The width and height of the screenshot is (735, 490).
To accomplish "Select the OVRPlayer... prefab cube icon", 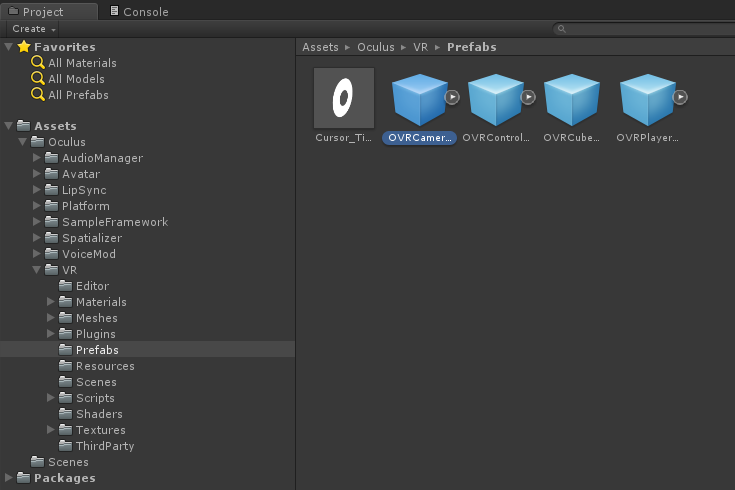I will 647,99.
